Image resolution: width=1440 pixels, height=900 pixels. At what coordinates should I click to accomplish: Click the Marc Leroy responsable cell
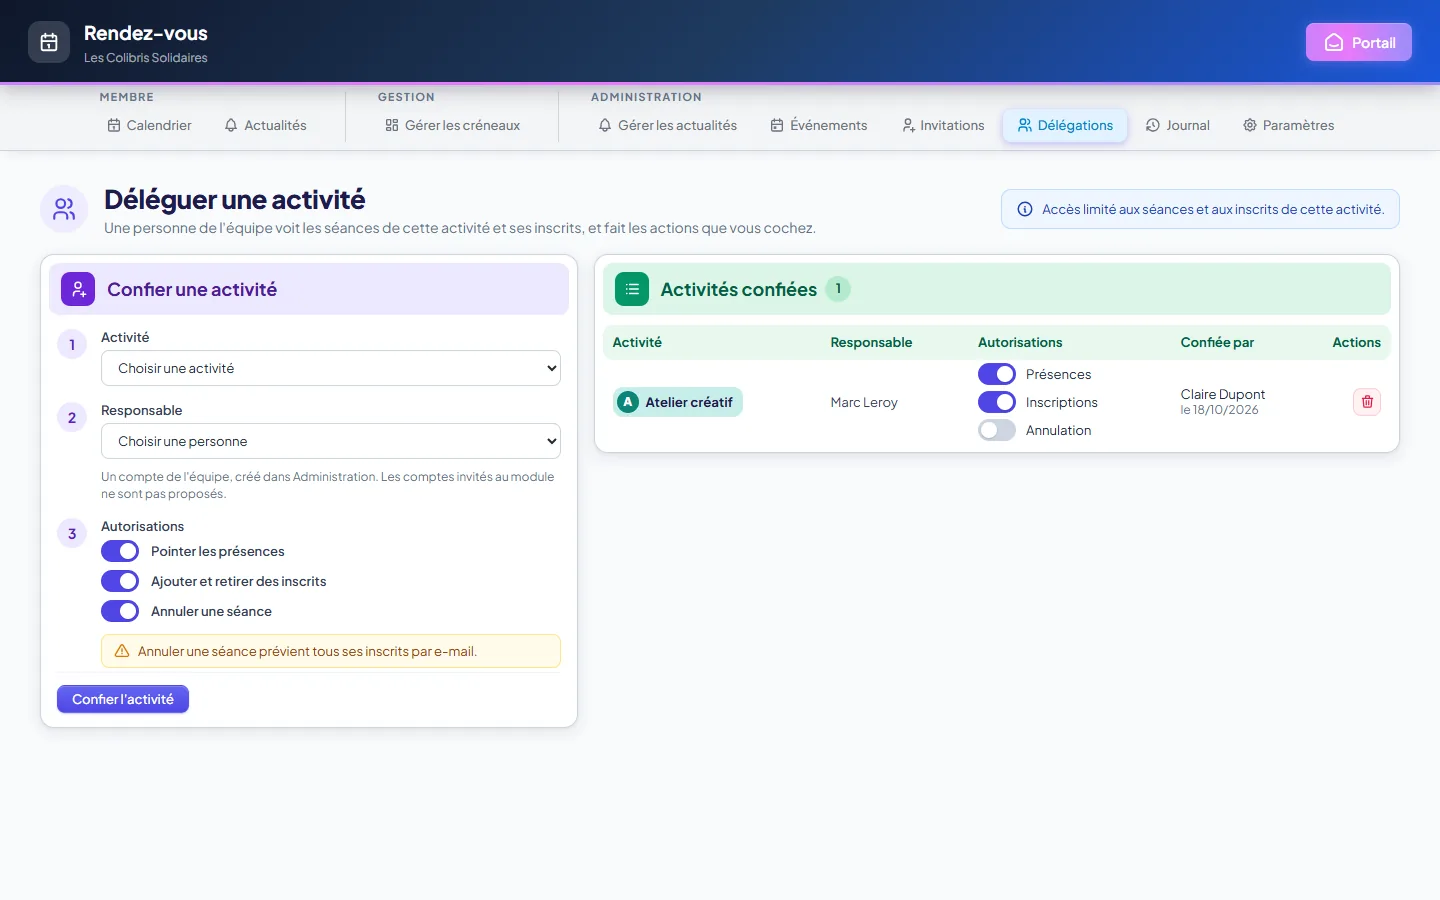click(864, 402)
